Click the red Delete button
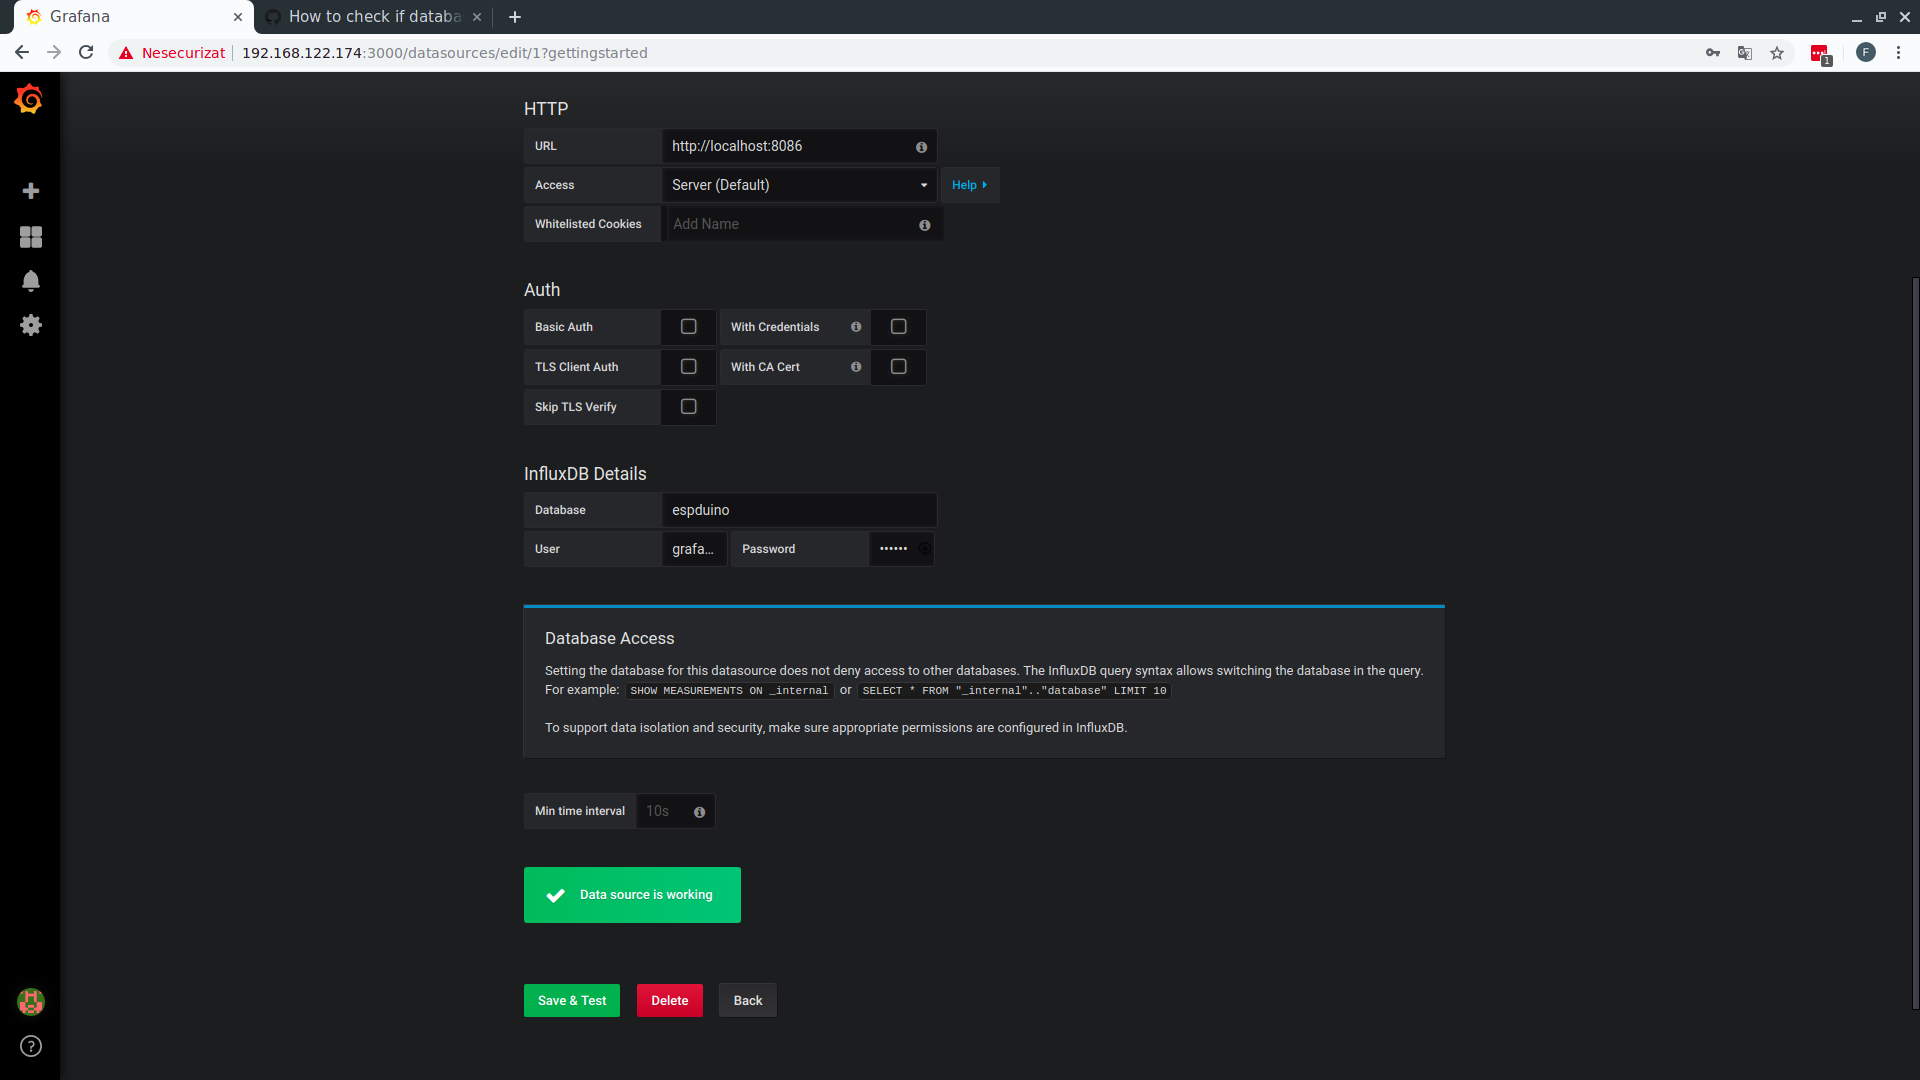 click(x=670, y=1001)
